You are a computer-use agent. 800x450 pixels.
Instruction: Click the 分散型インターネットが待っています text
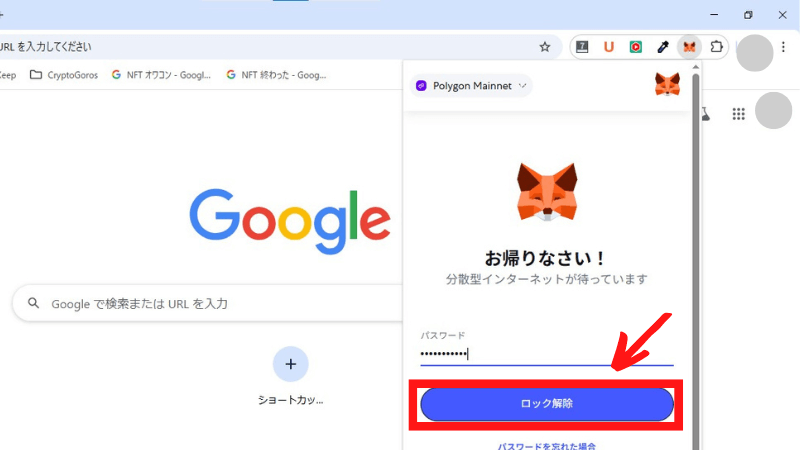(547, 279)
